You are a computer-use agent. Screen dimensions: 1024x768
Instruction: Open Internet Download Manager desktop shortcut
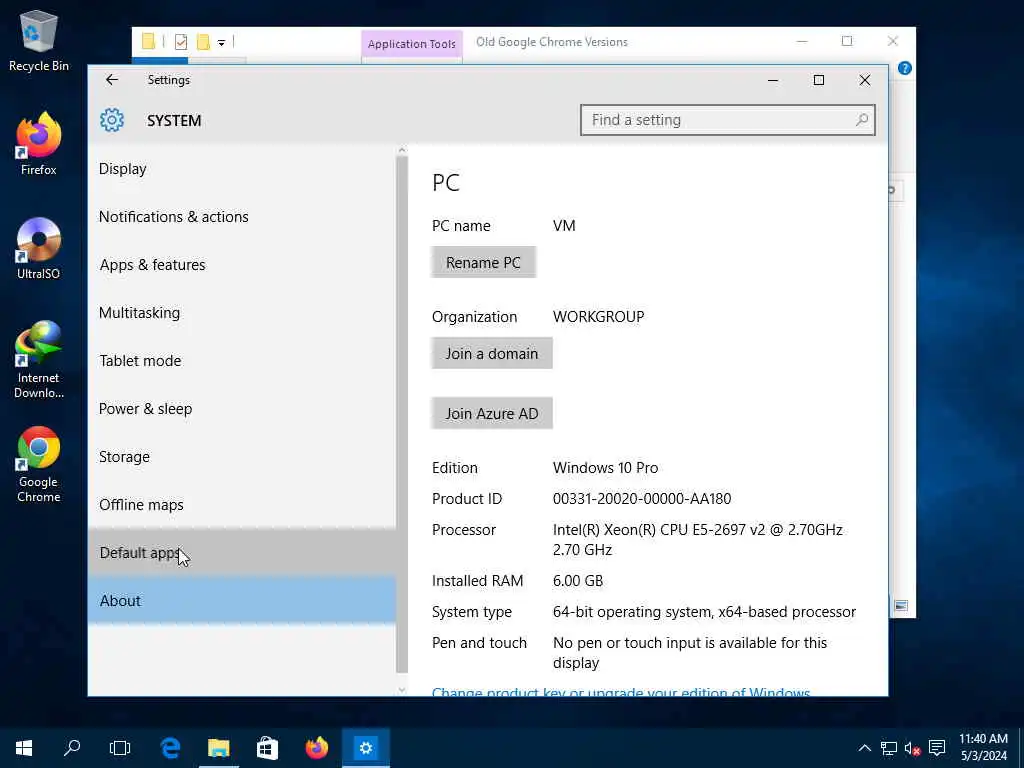click(x=39, y=359)
